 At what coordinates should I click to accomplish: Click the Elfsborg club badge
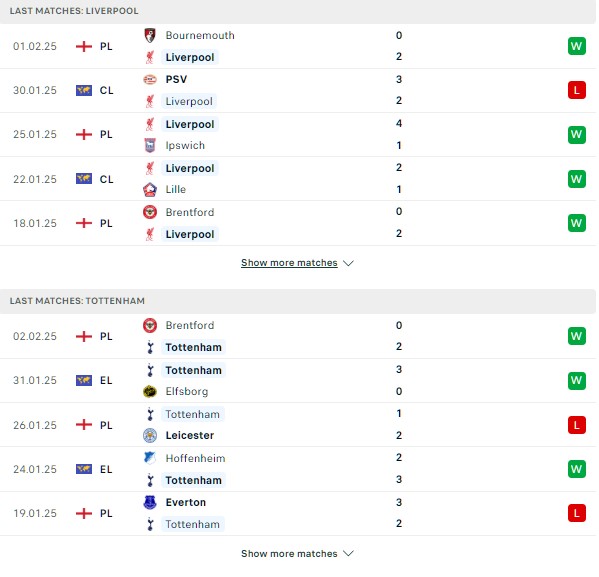[150, 391]
